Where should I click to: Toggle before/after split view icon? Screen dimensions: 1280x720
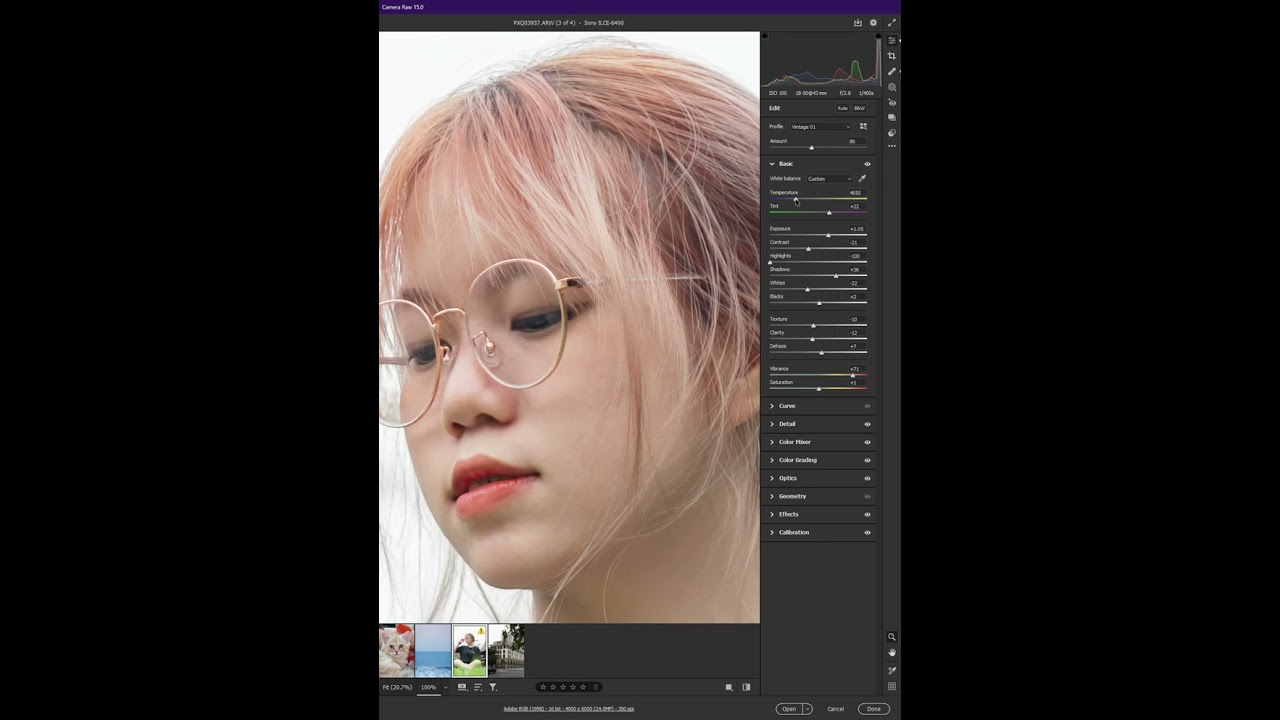[x=746, y=687]
